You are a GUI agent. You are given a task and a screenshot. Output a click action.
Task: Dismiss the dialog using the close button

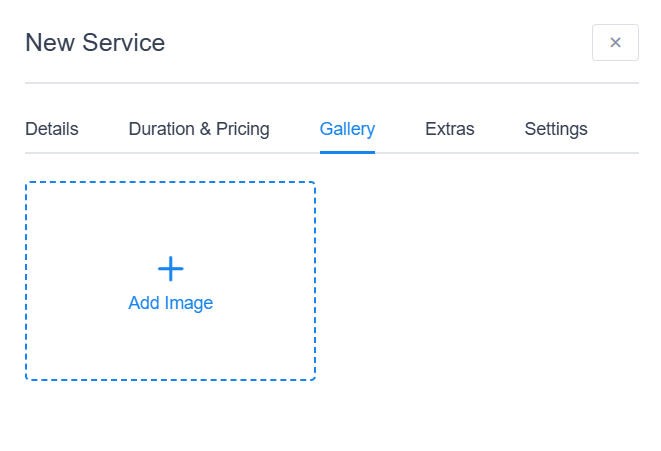tap(615, 43)
